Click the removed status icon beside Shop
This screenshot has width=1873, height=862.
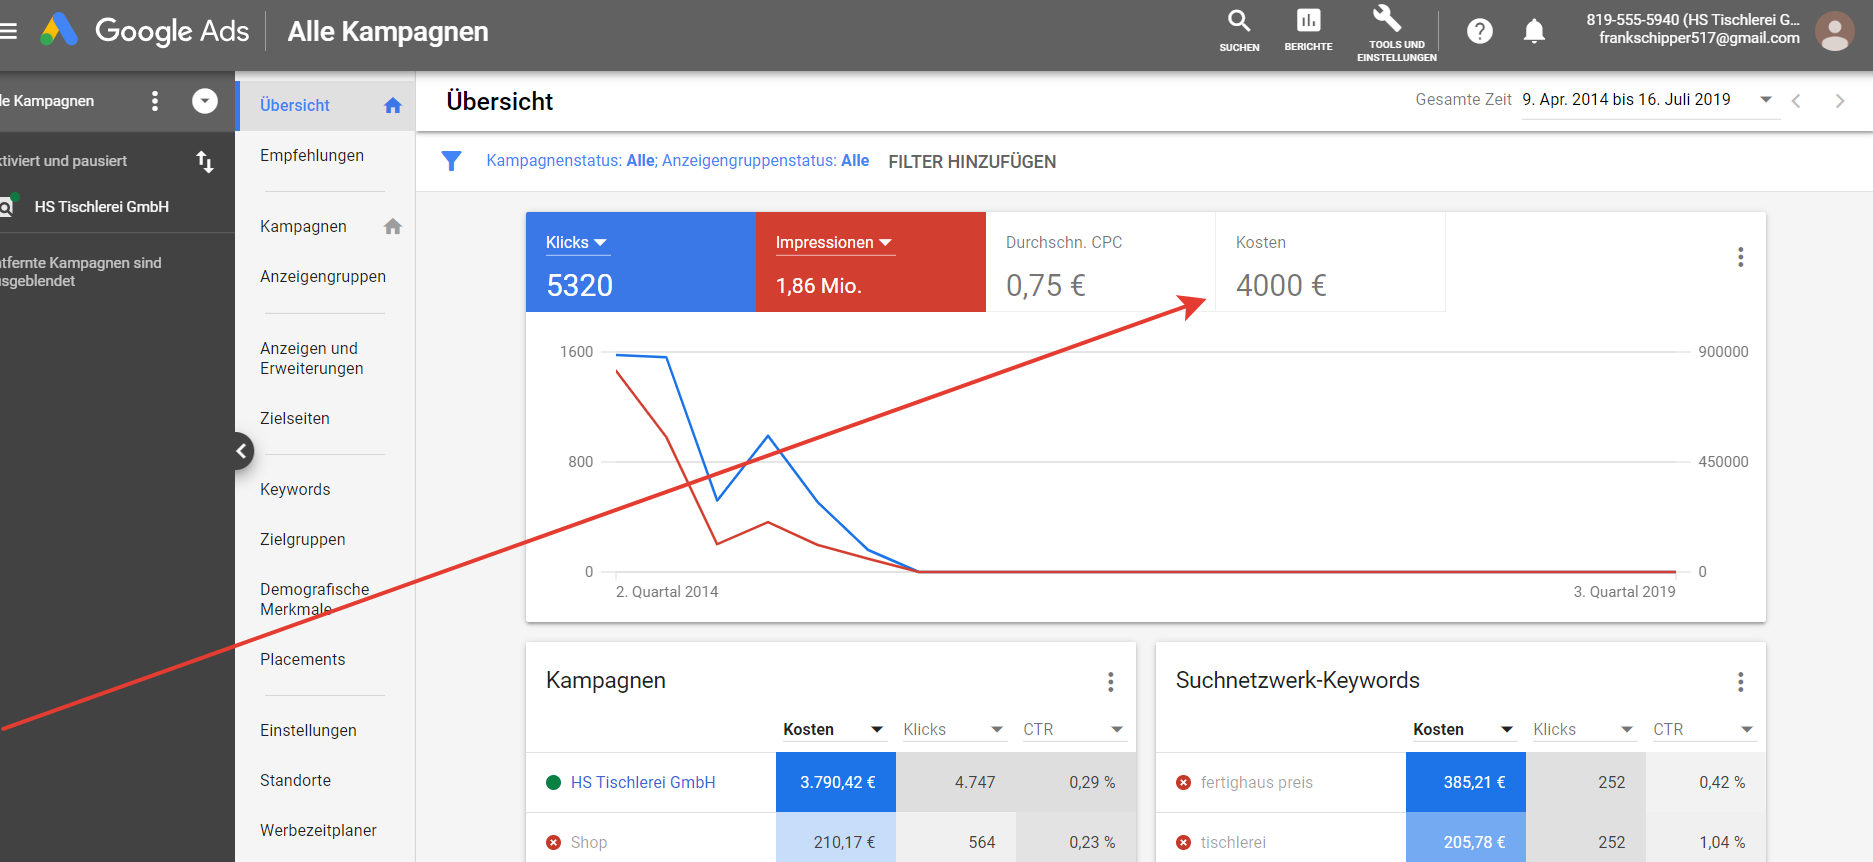pyautogui.click(x=553, y=843)
